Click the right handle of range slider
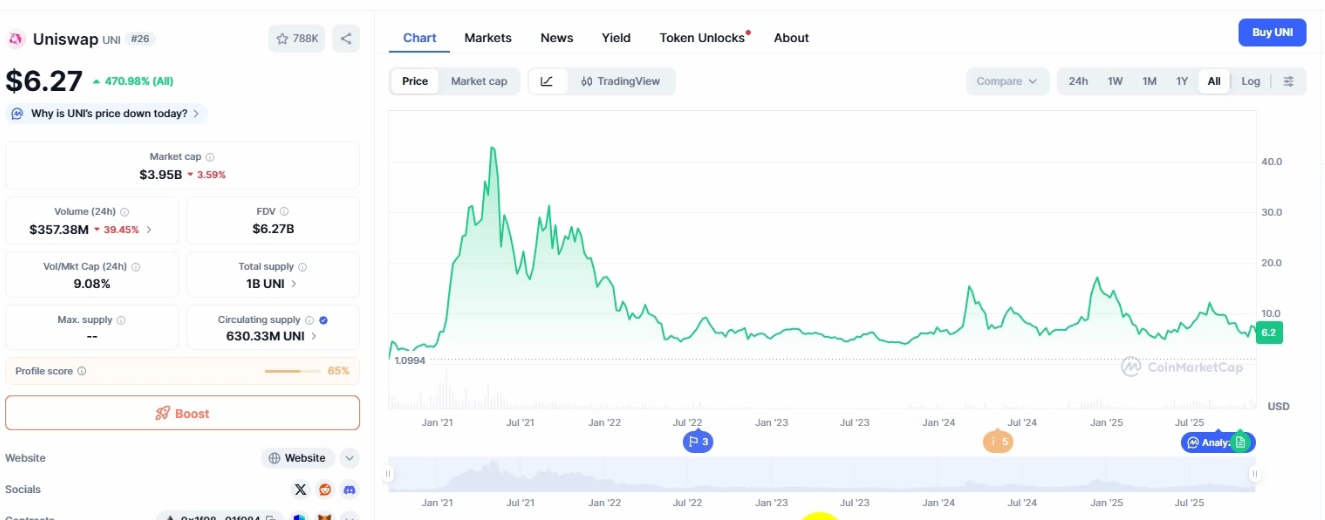This screenshot has height=520, width=1325. point(1254,475)
